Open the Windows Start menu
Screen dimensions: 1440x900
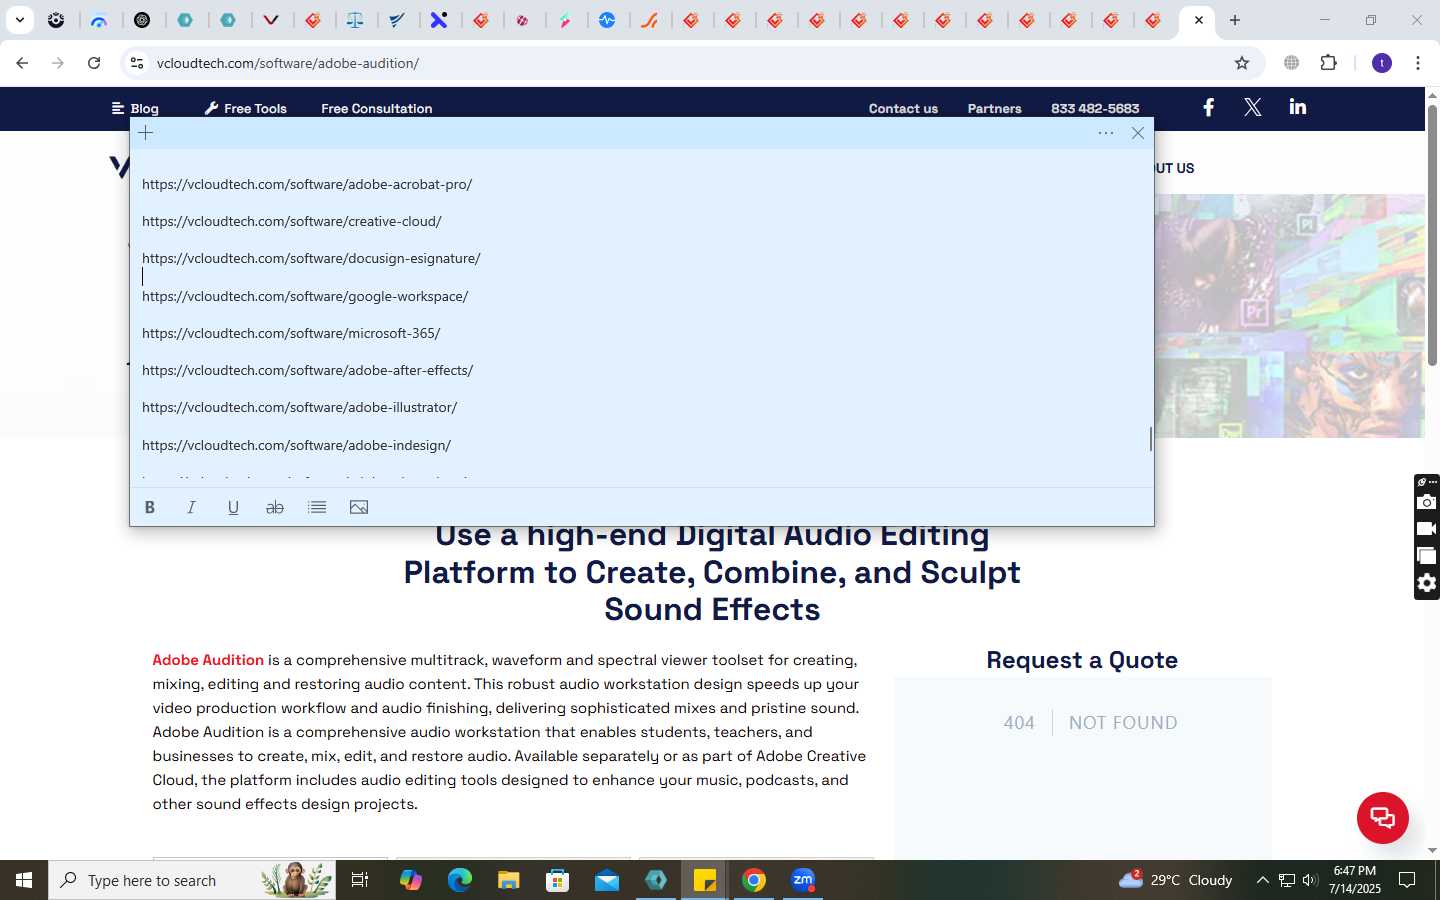click(x=24, y=880)
